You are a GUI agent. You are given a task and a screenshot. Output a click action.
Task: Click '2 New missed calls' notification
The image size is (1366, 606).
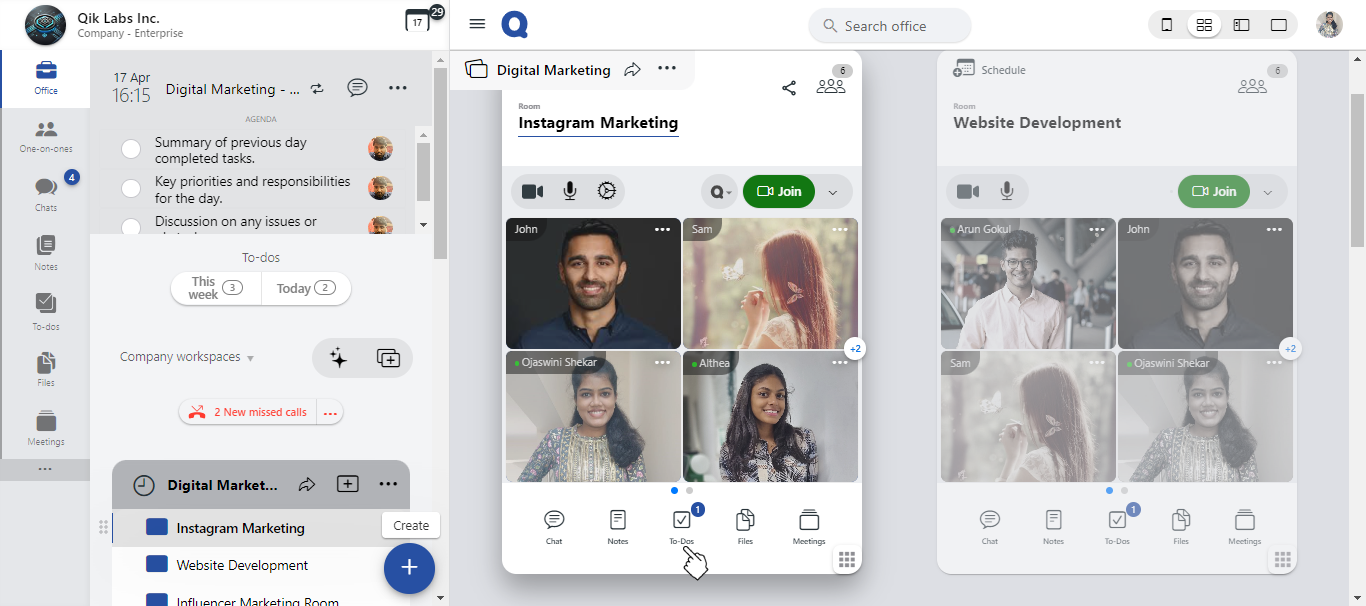(x=249, y=412)
